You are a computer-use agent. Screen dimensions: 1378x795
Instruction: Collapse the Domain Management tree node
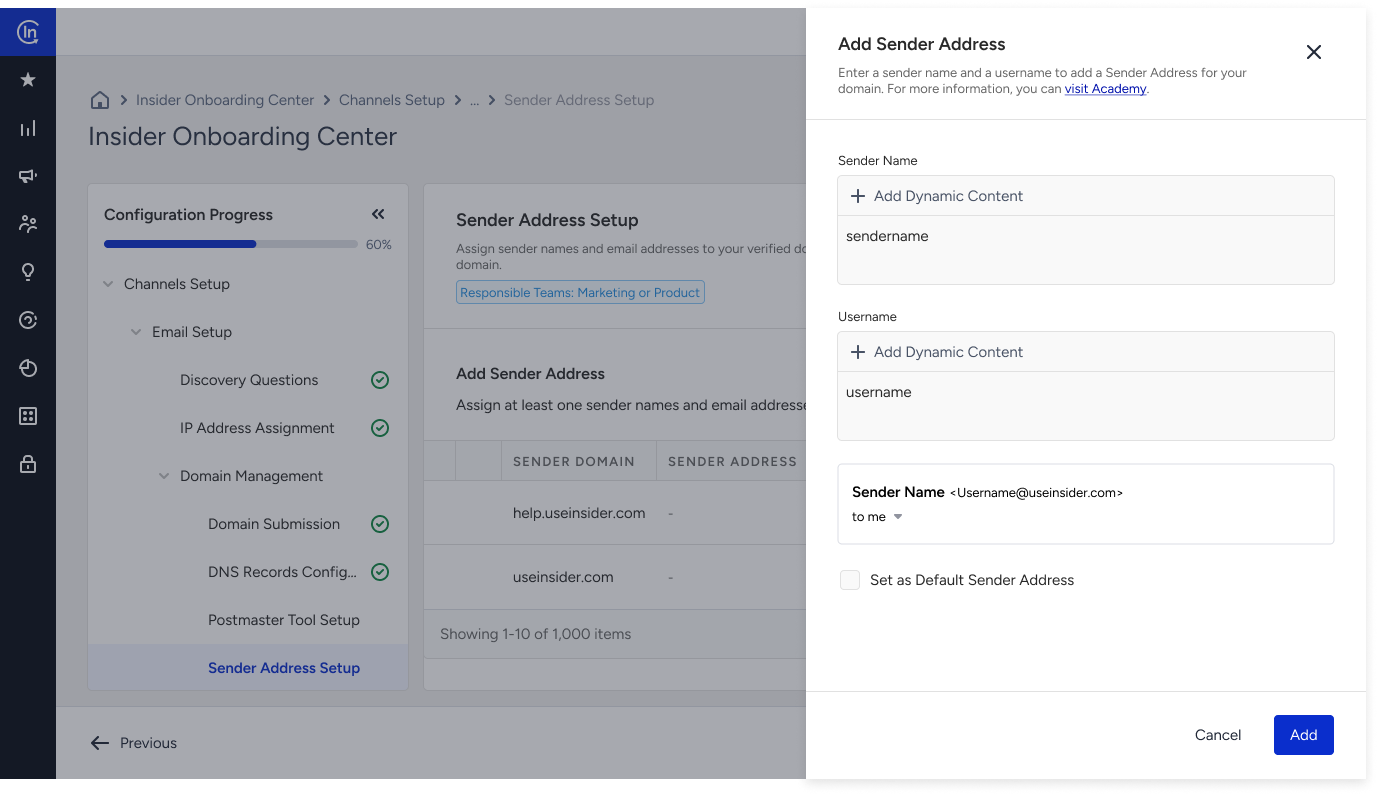click(x=164, y=476)
